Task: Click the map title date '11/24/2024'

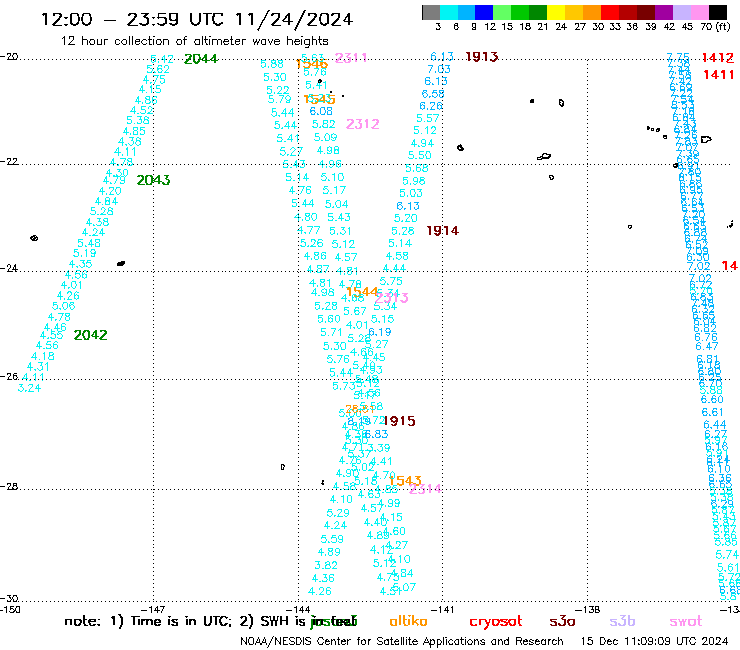Action: point(294,19)
